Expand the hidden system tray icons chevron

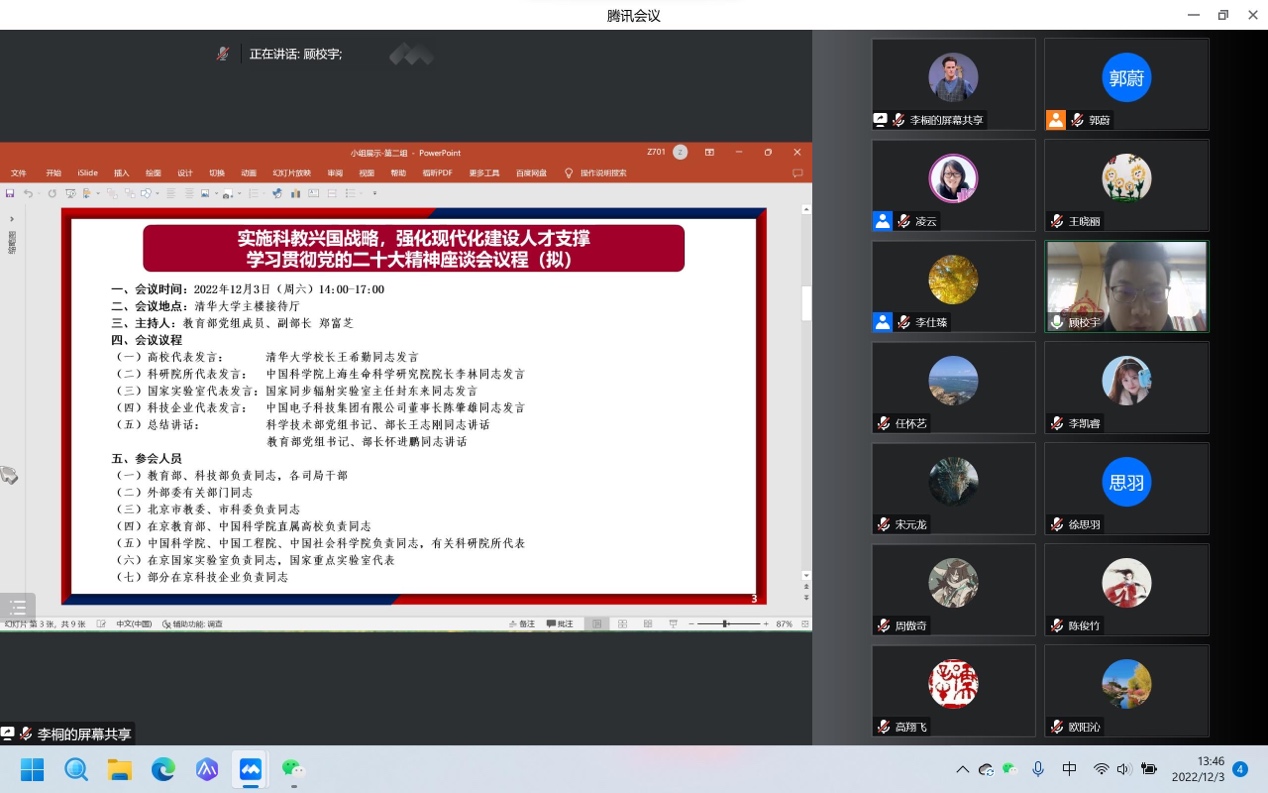pyautogui.click(x=962, y=769)
